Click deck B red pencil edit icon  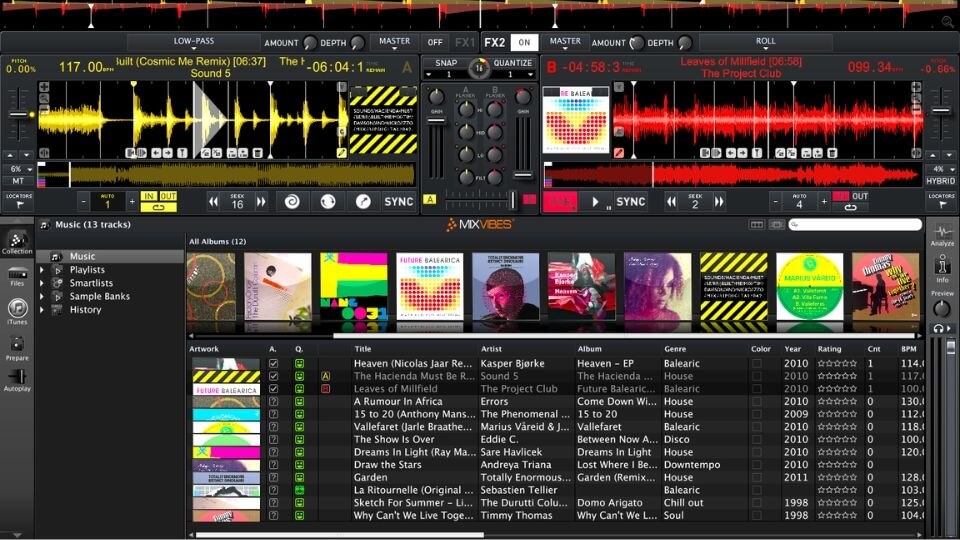pos(619,152)
